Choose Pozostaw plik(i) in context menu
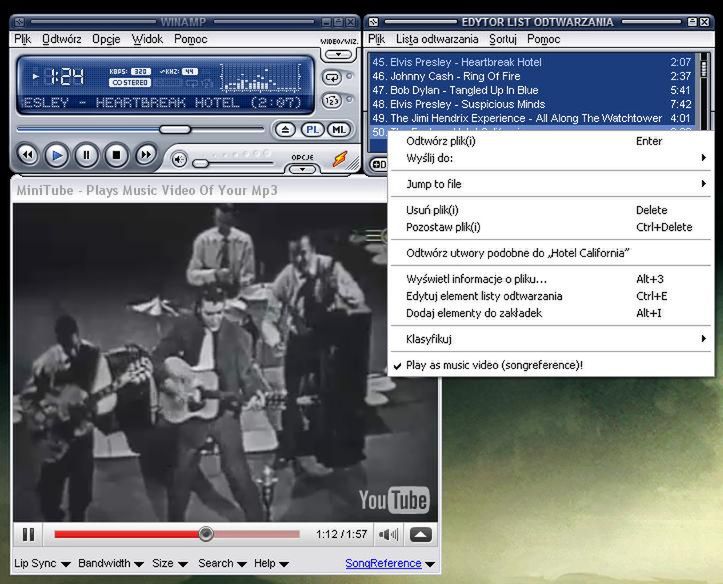The width and height of the screenshot is (723, 584). coord(550,227)
